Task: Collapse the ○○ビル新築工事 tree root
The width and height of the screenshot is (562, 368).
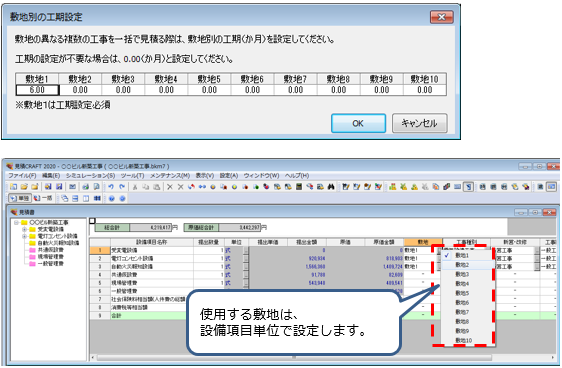Action: click(x=16, y=223)
